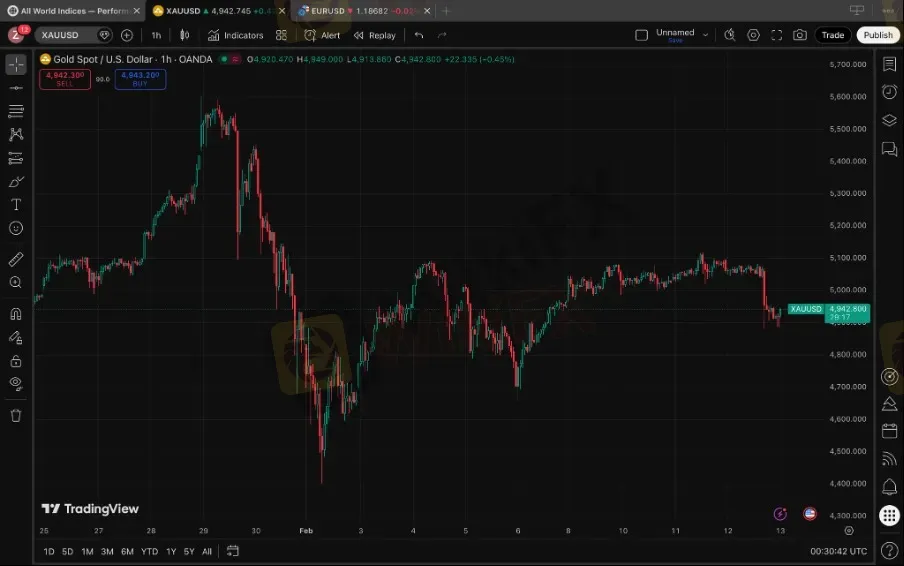
Task: Select the ruler measure tool
Action: point(16,259)
